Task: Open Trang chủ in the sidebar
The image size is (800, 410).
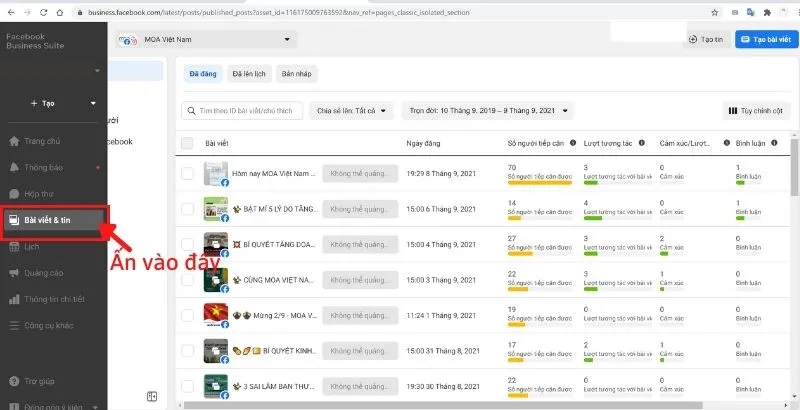Action: (42, 141)
